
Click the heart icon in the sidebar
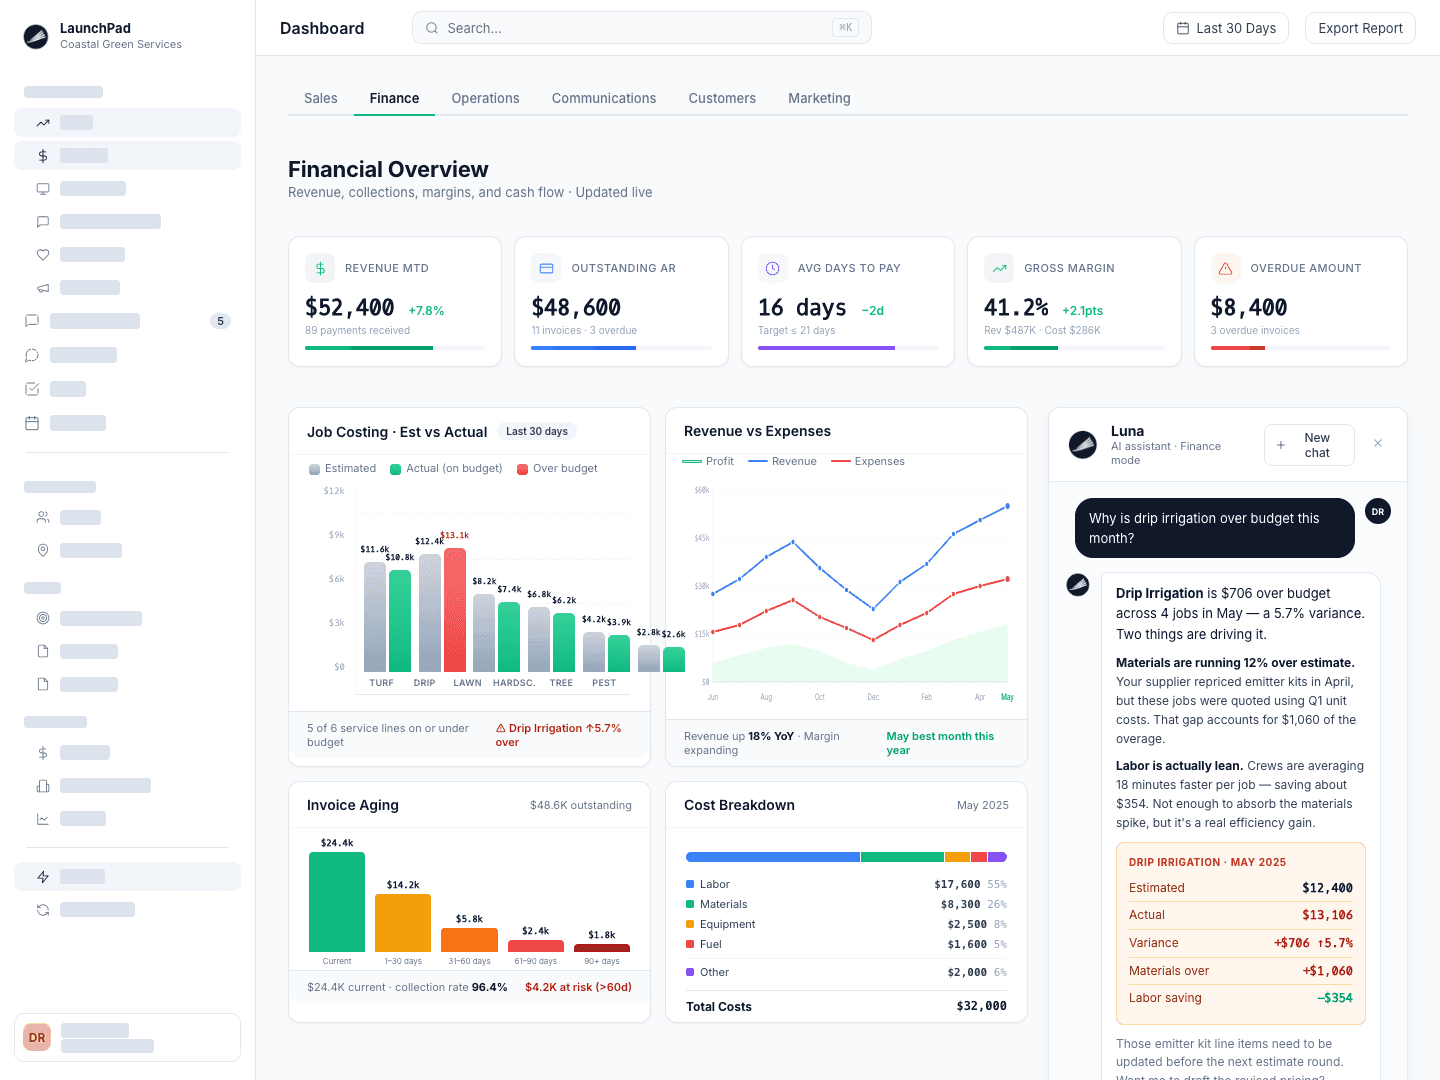[x=43, y=255]
